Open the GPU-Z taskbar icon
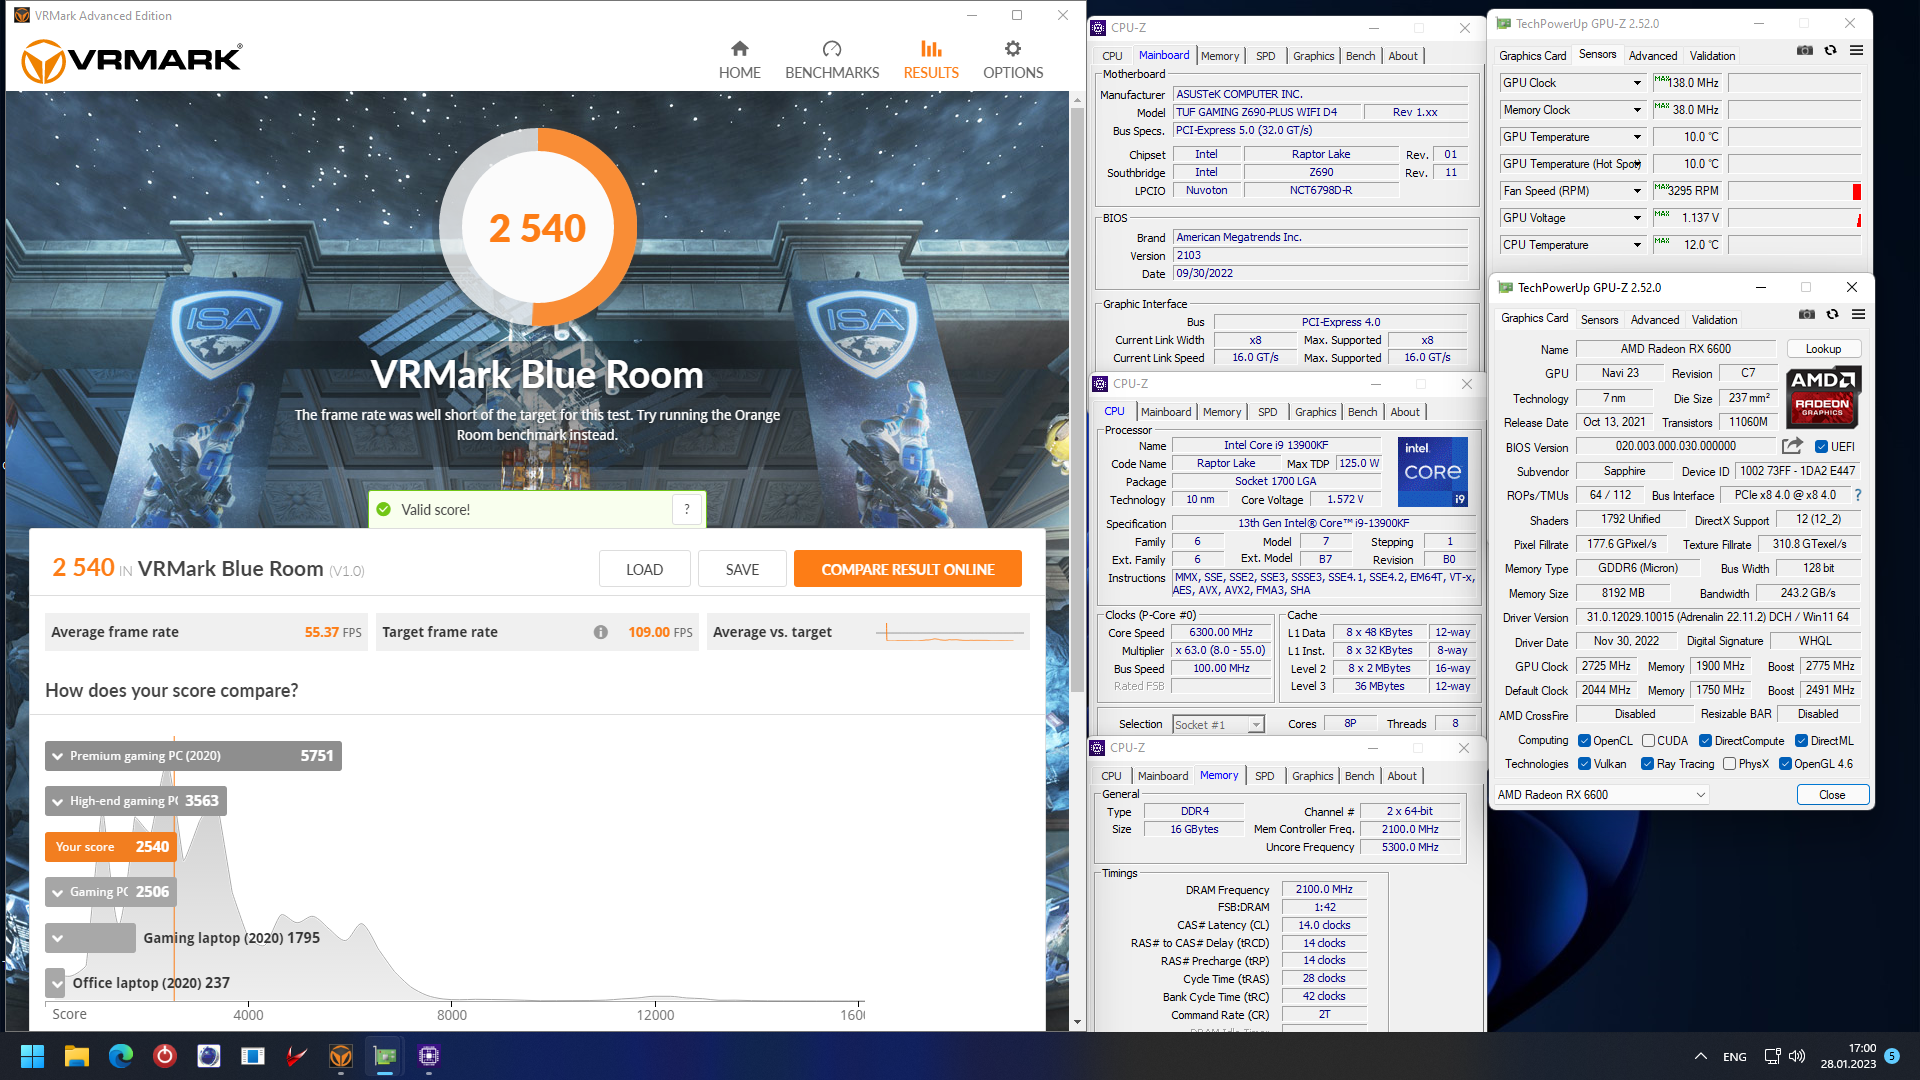 click(385, 1056)
